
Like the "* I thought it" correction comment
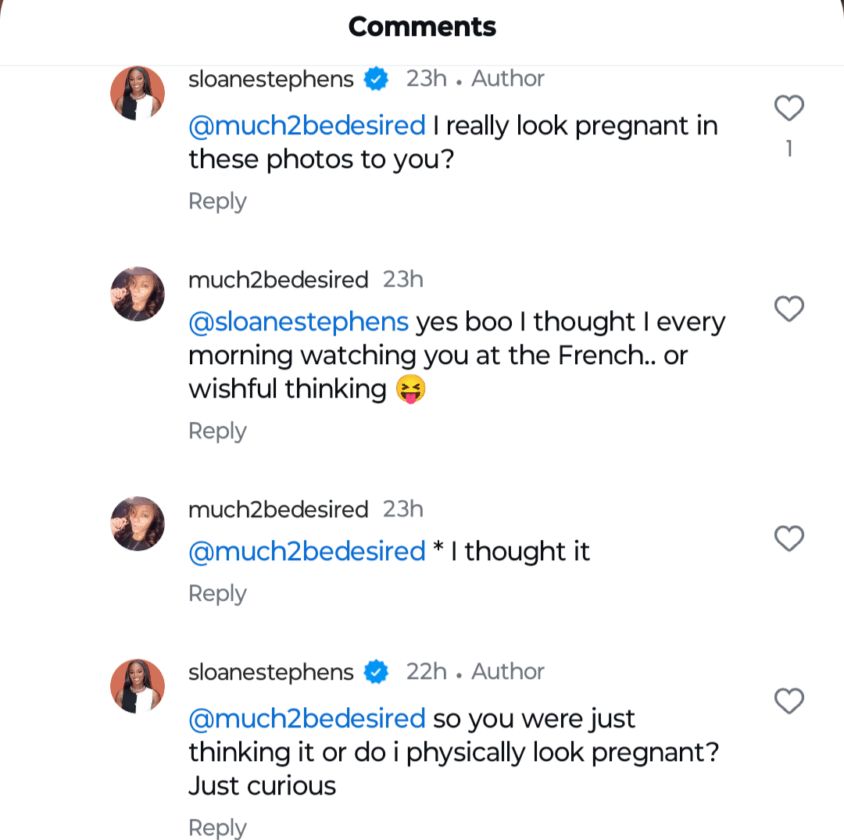(789, 539)
